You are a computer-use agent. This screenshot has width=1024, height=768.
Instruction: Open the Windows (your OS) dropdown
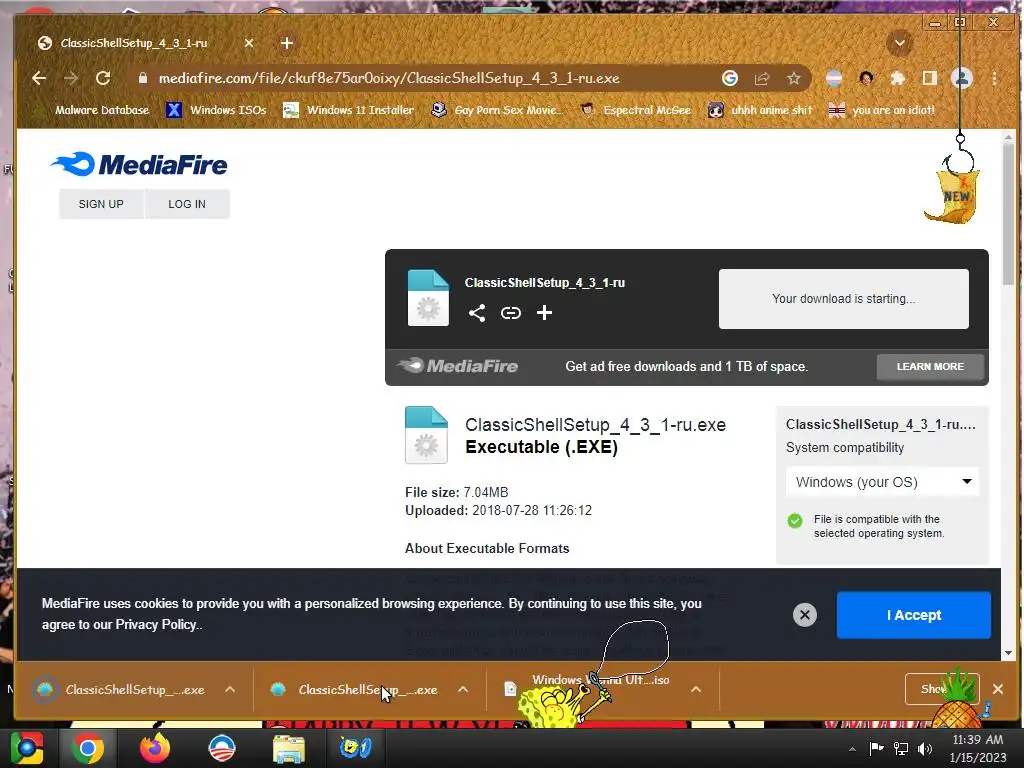(x=882, y=482)
